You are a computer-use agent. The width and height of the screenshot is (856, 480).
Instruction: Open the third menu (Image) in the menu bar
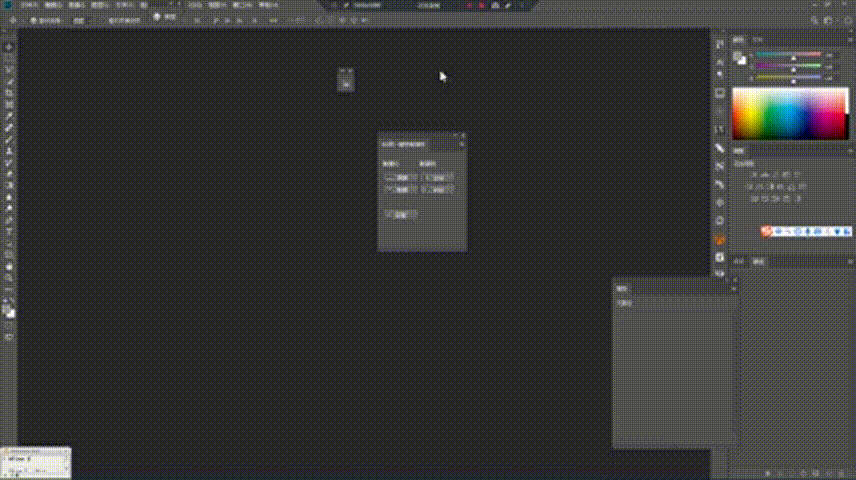click(76, 5)
